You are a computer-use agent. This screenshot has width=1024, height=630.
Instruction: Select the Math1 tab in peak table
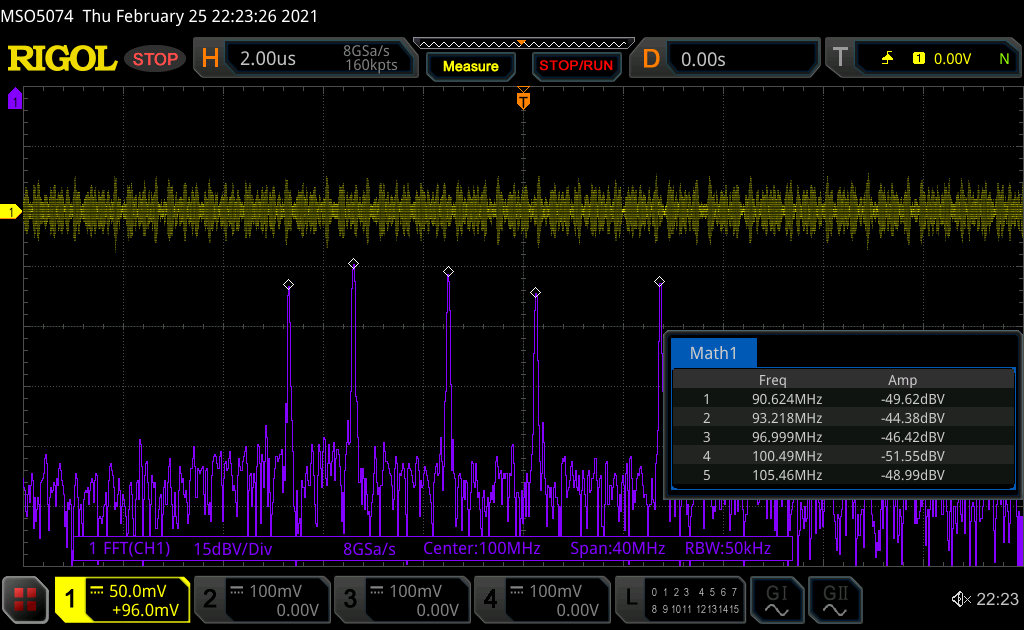pyautogui.click(x=713, y=353)
